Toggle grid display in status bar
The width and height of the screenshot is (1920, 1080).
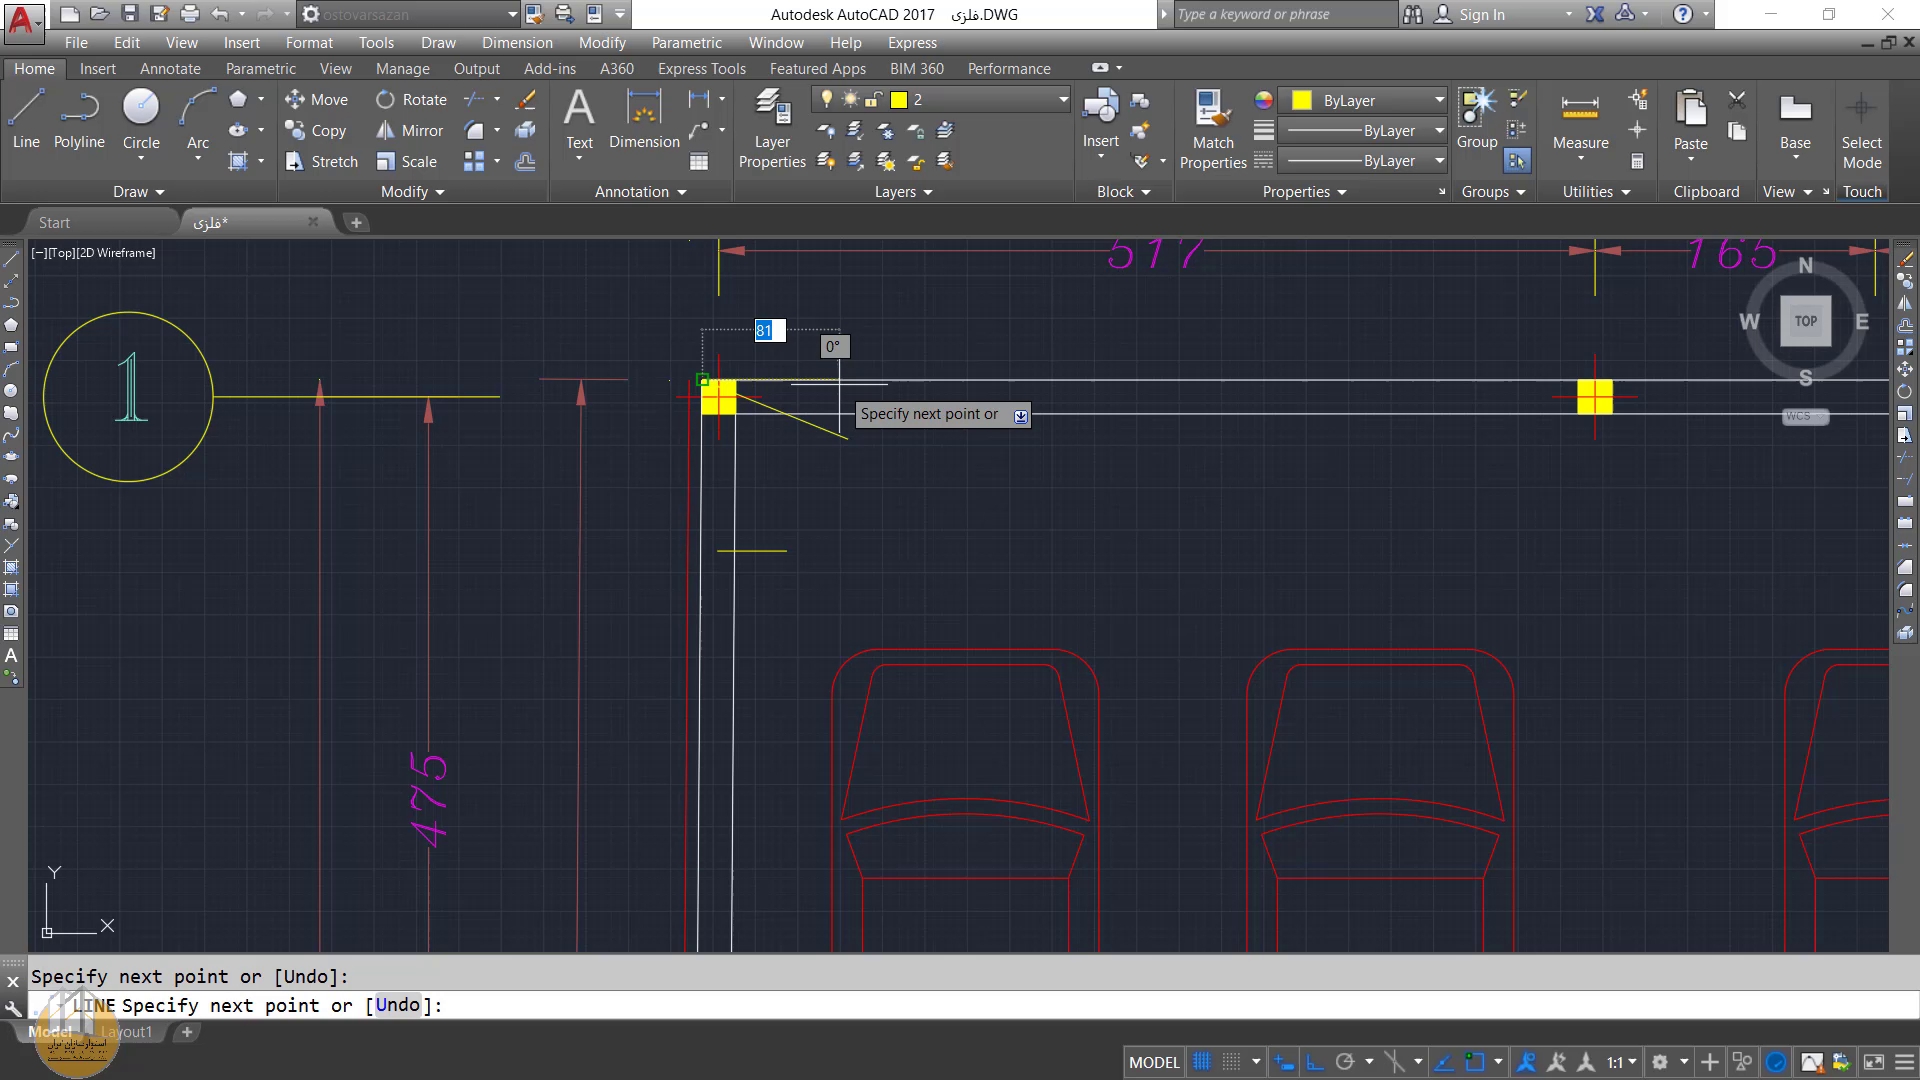[x=1202, y=1062]
